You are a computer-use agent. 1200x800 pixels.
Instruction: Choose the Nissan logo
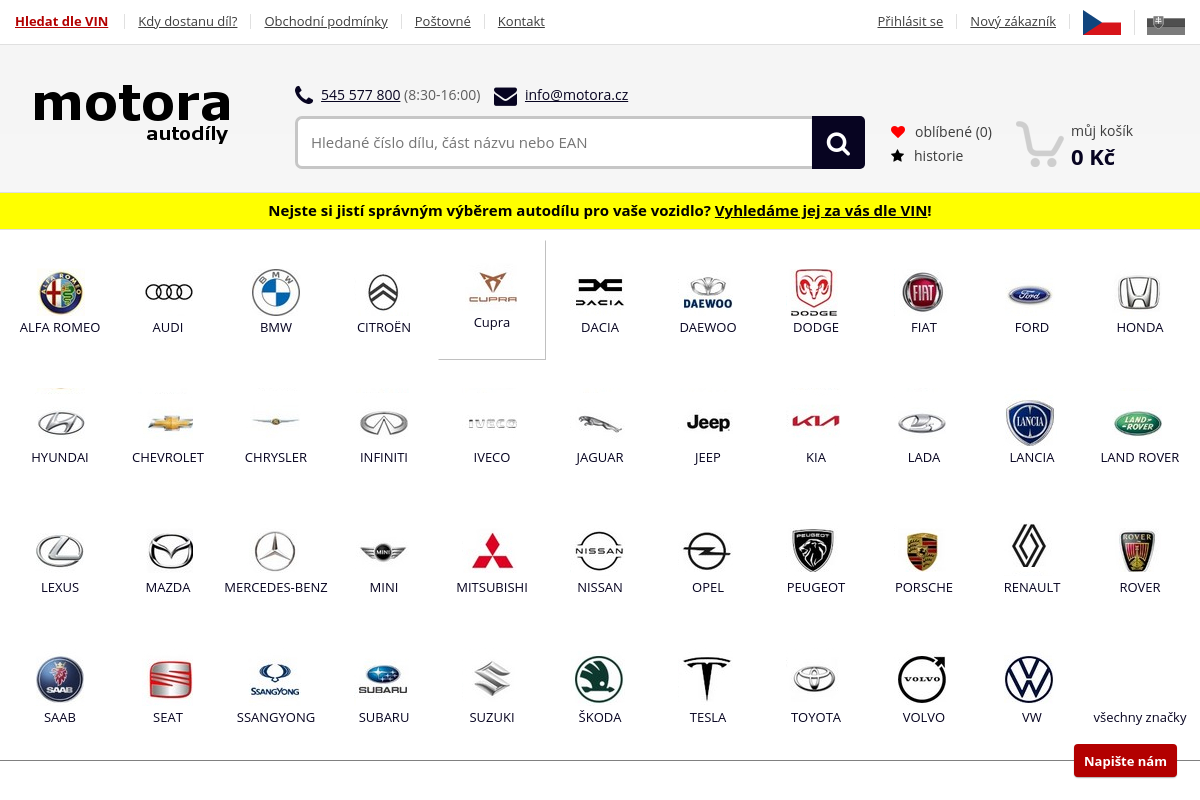point(600,551)
